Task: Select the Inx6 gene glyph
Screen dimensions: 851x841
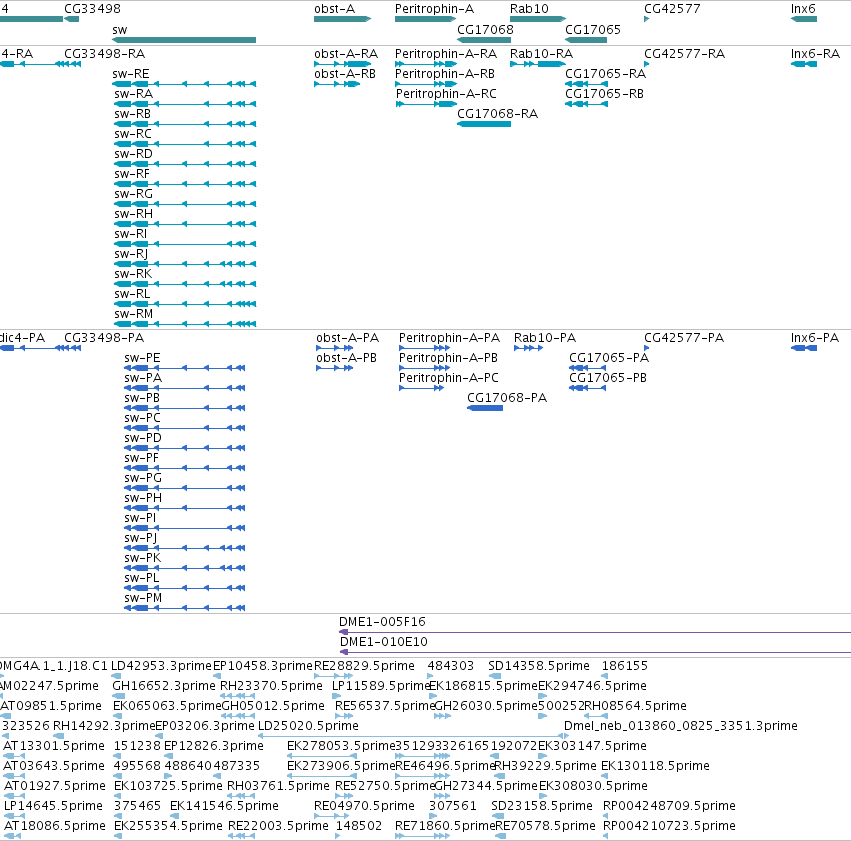Action: pos(804,19)
